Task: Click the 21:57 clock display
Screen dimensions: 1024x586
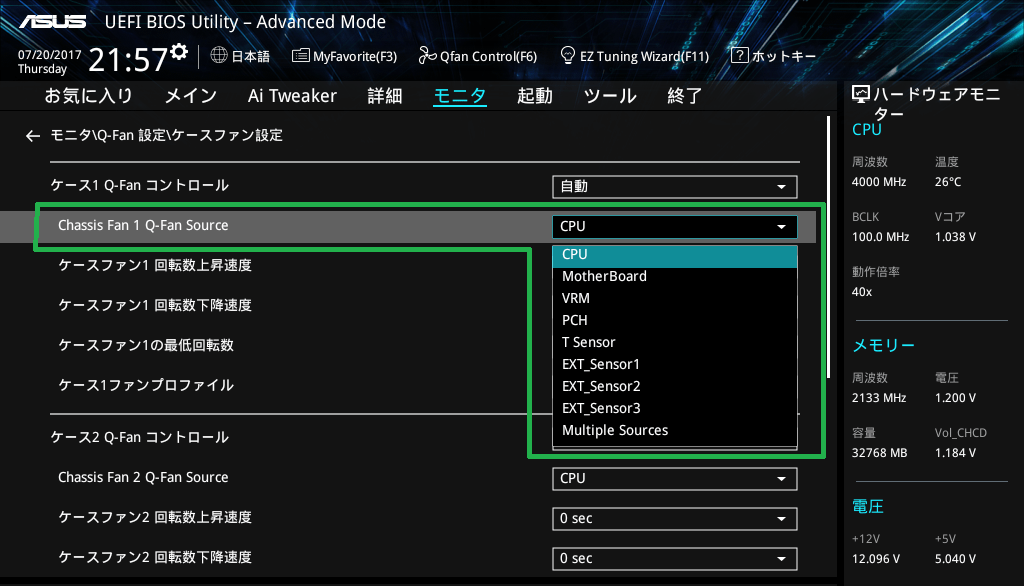Action: (x=128, y=59)
